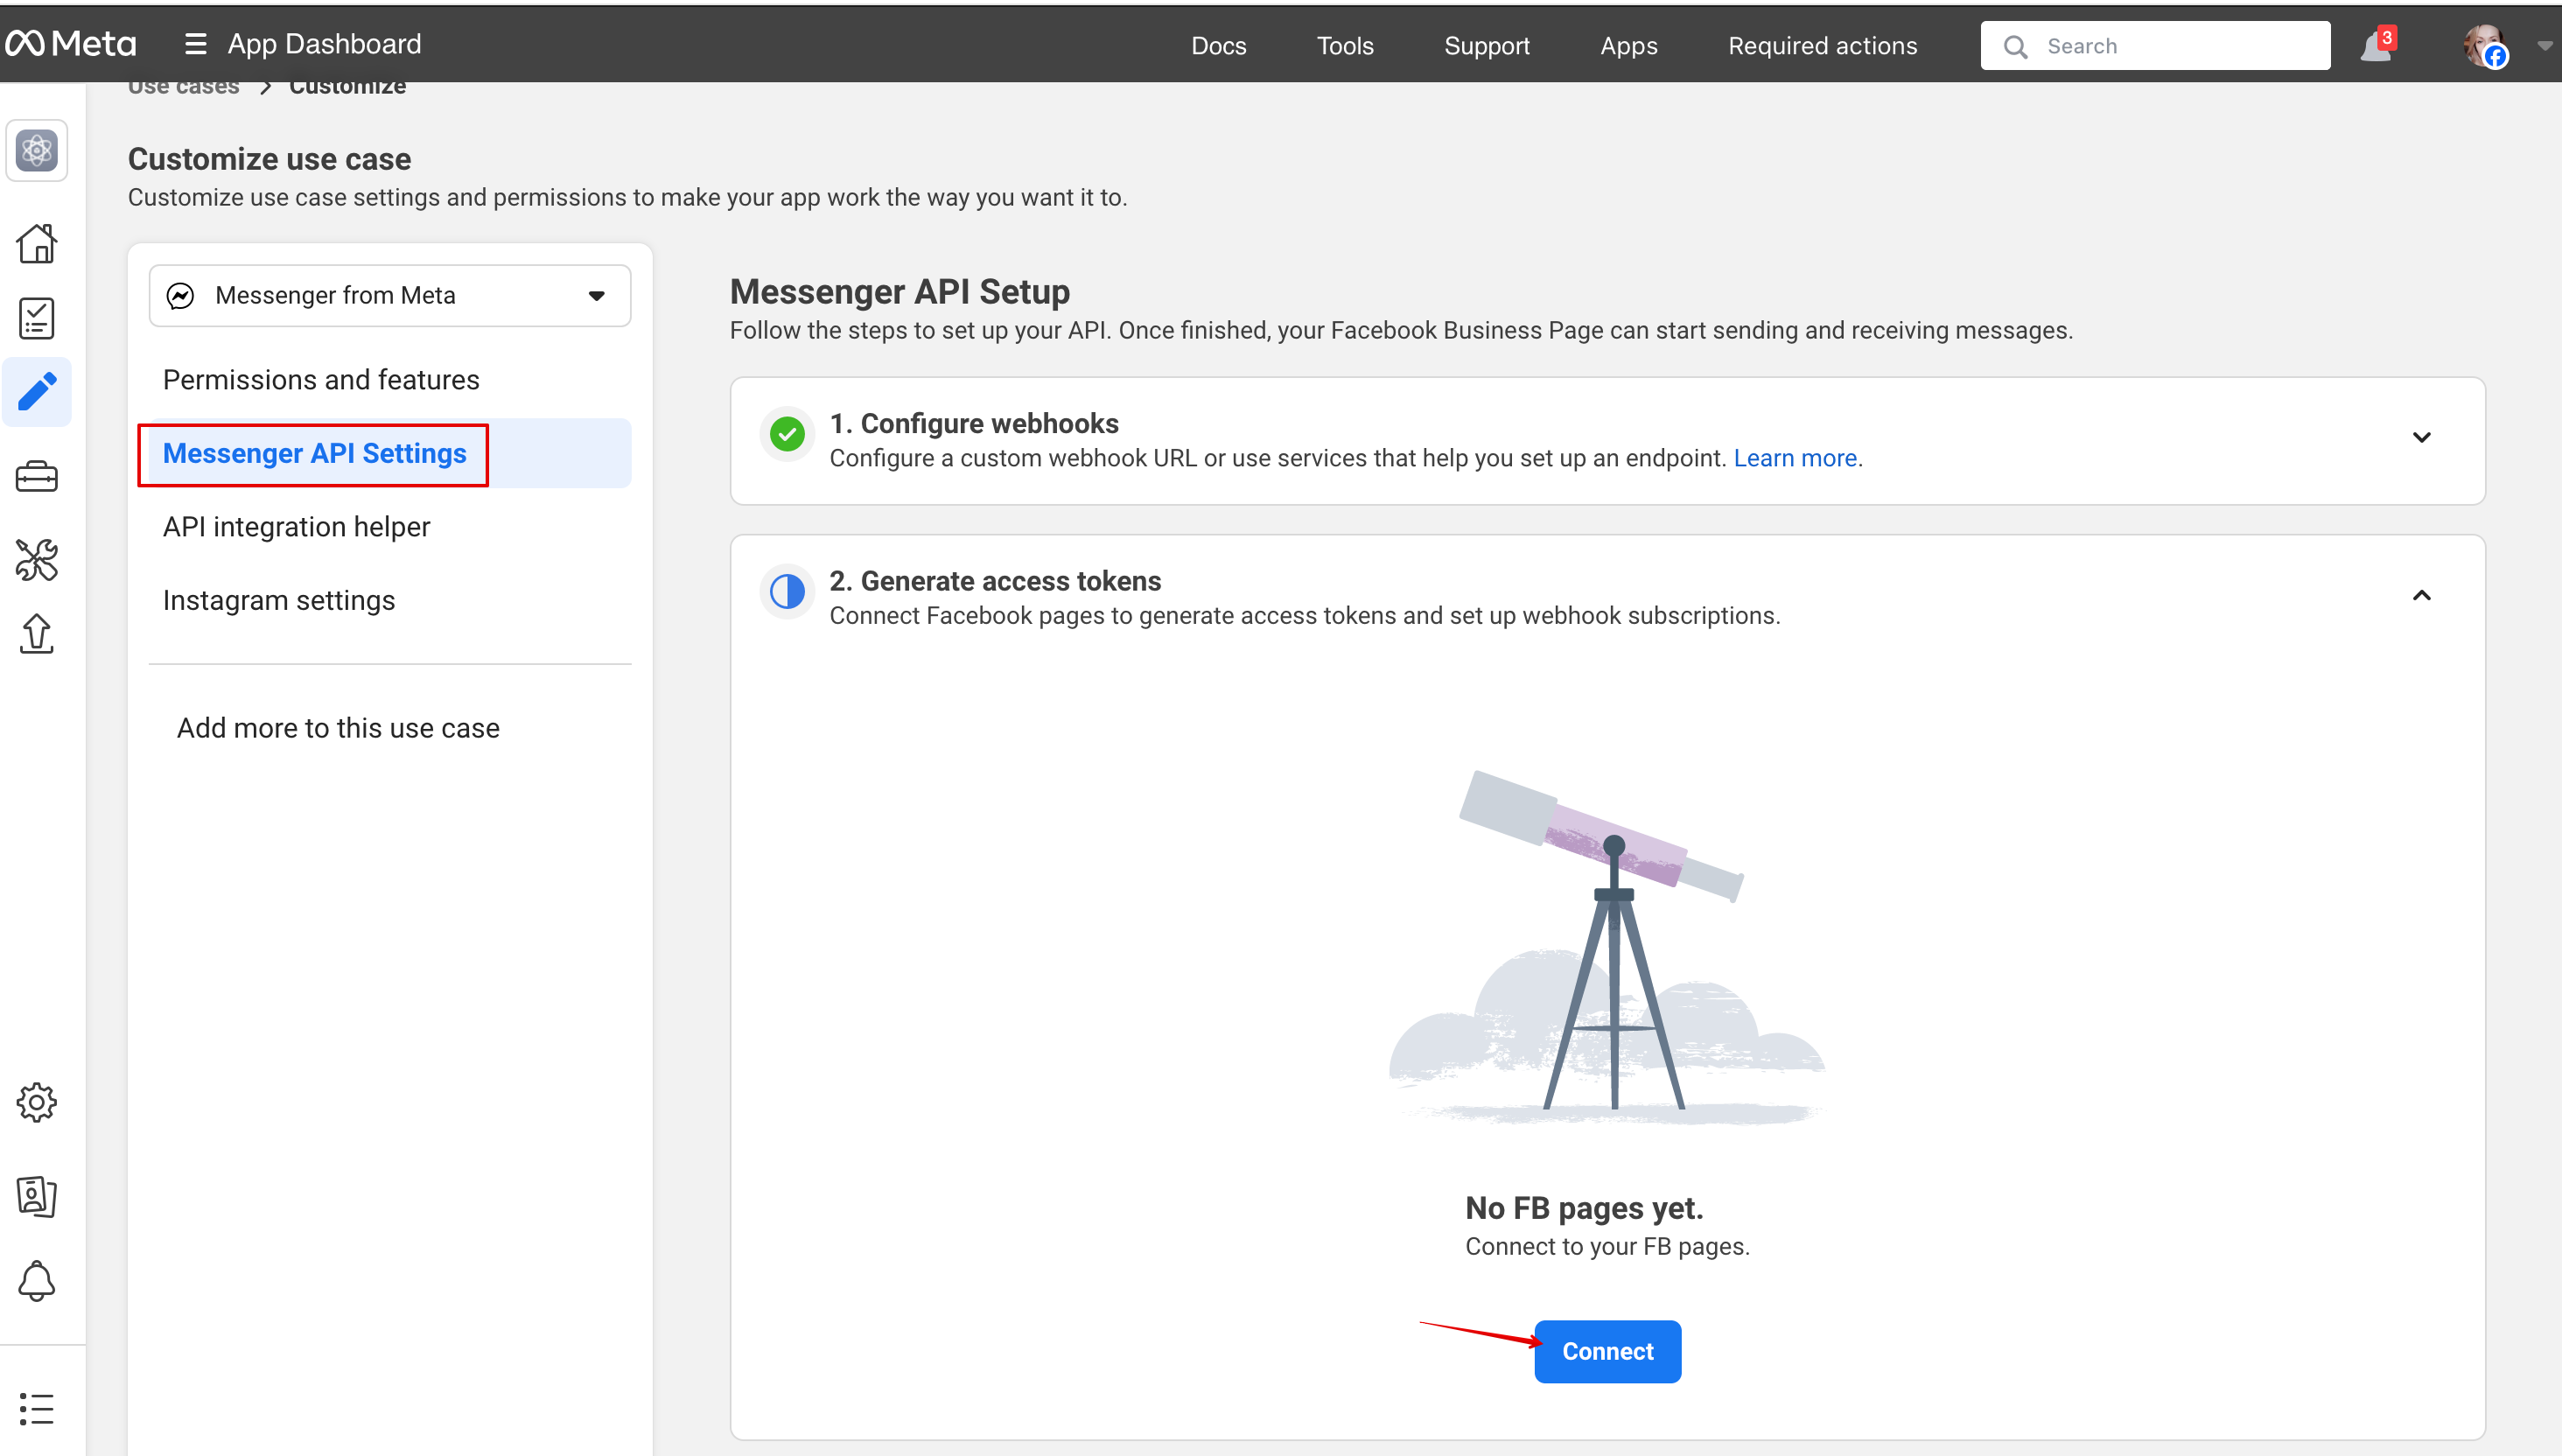Click the wrench tools sidebar icon

click(x=37, y=560)
